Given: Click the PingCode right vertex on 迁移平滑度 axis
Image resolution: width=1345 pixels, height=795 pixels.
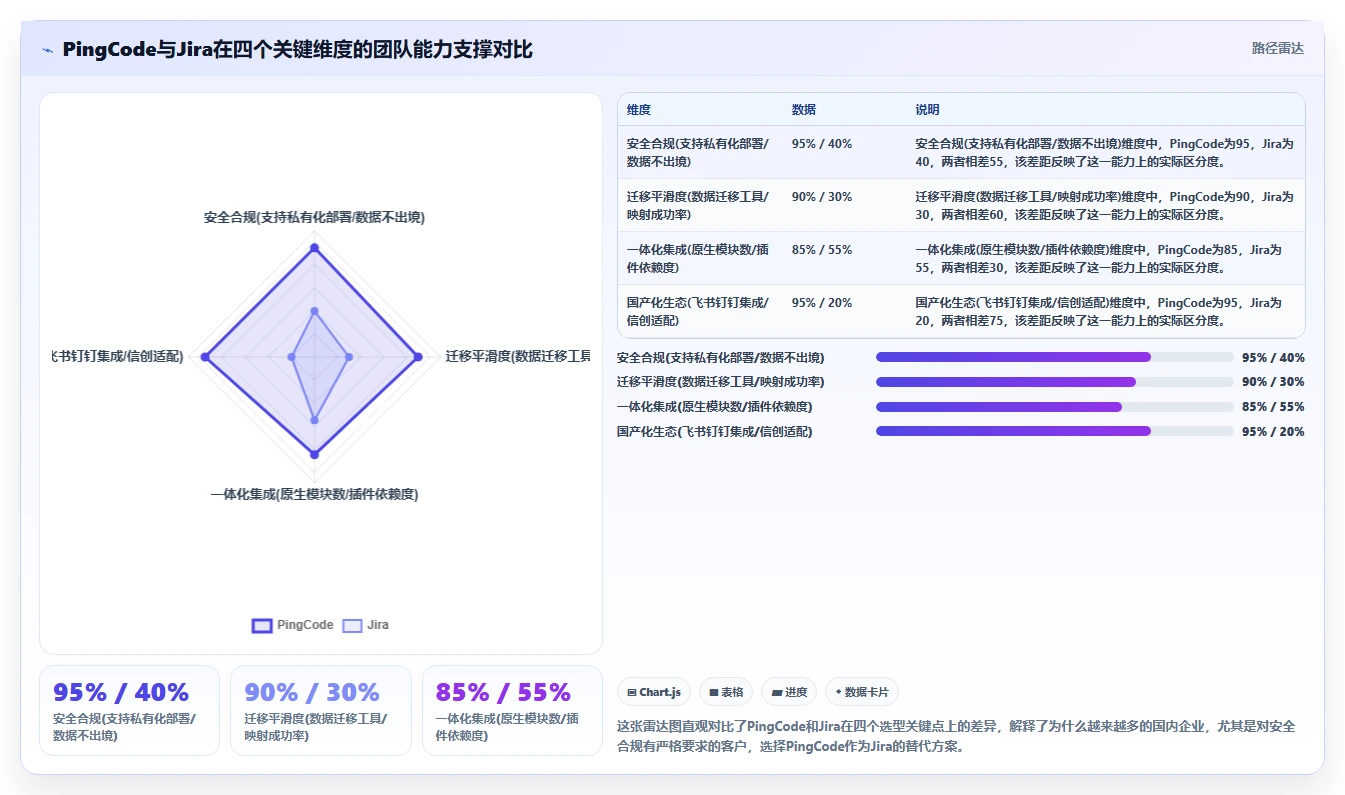Looking at the screenshot, I should click(418, 357).
